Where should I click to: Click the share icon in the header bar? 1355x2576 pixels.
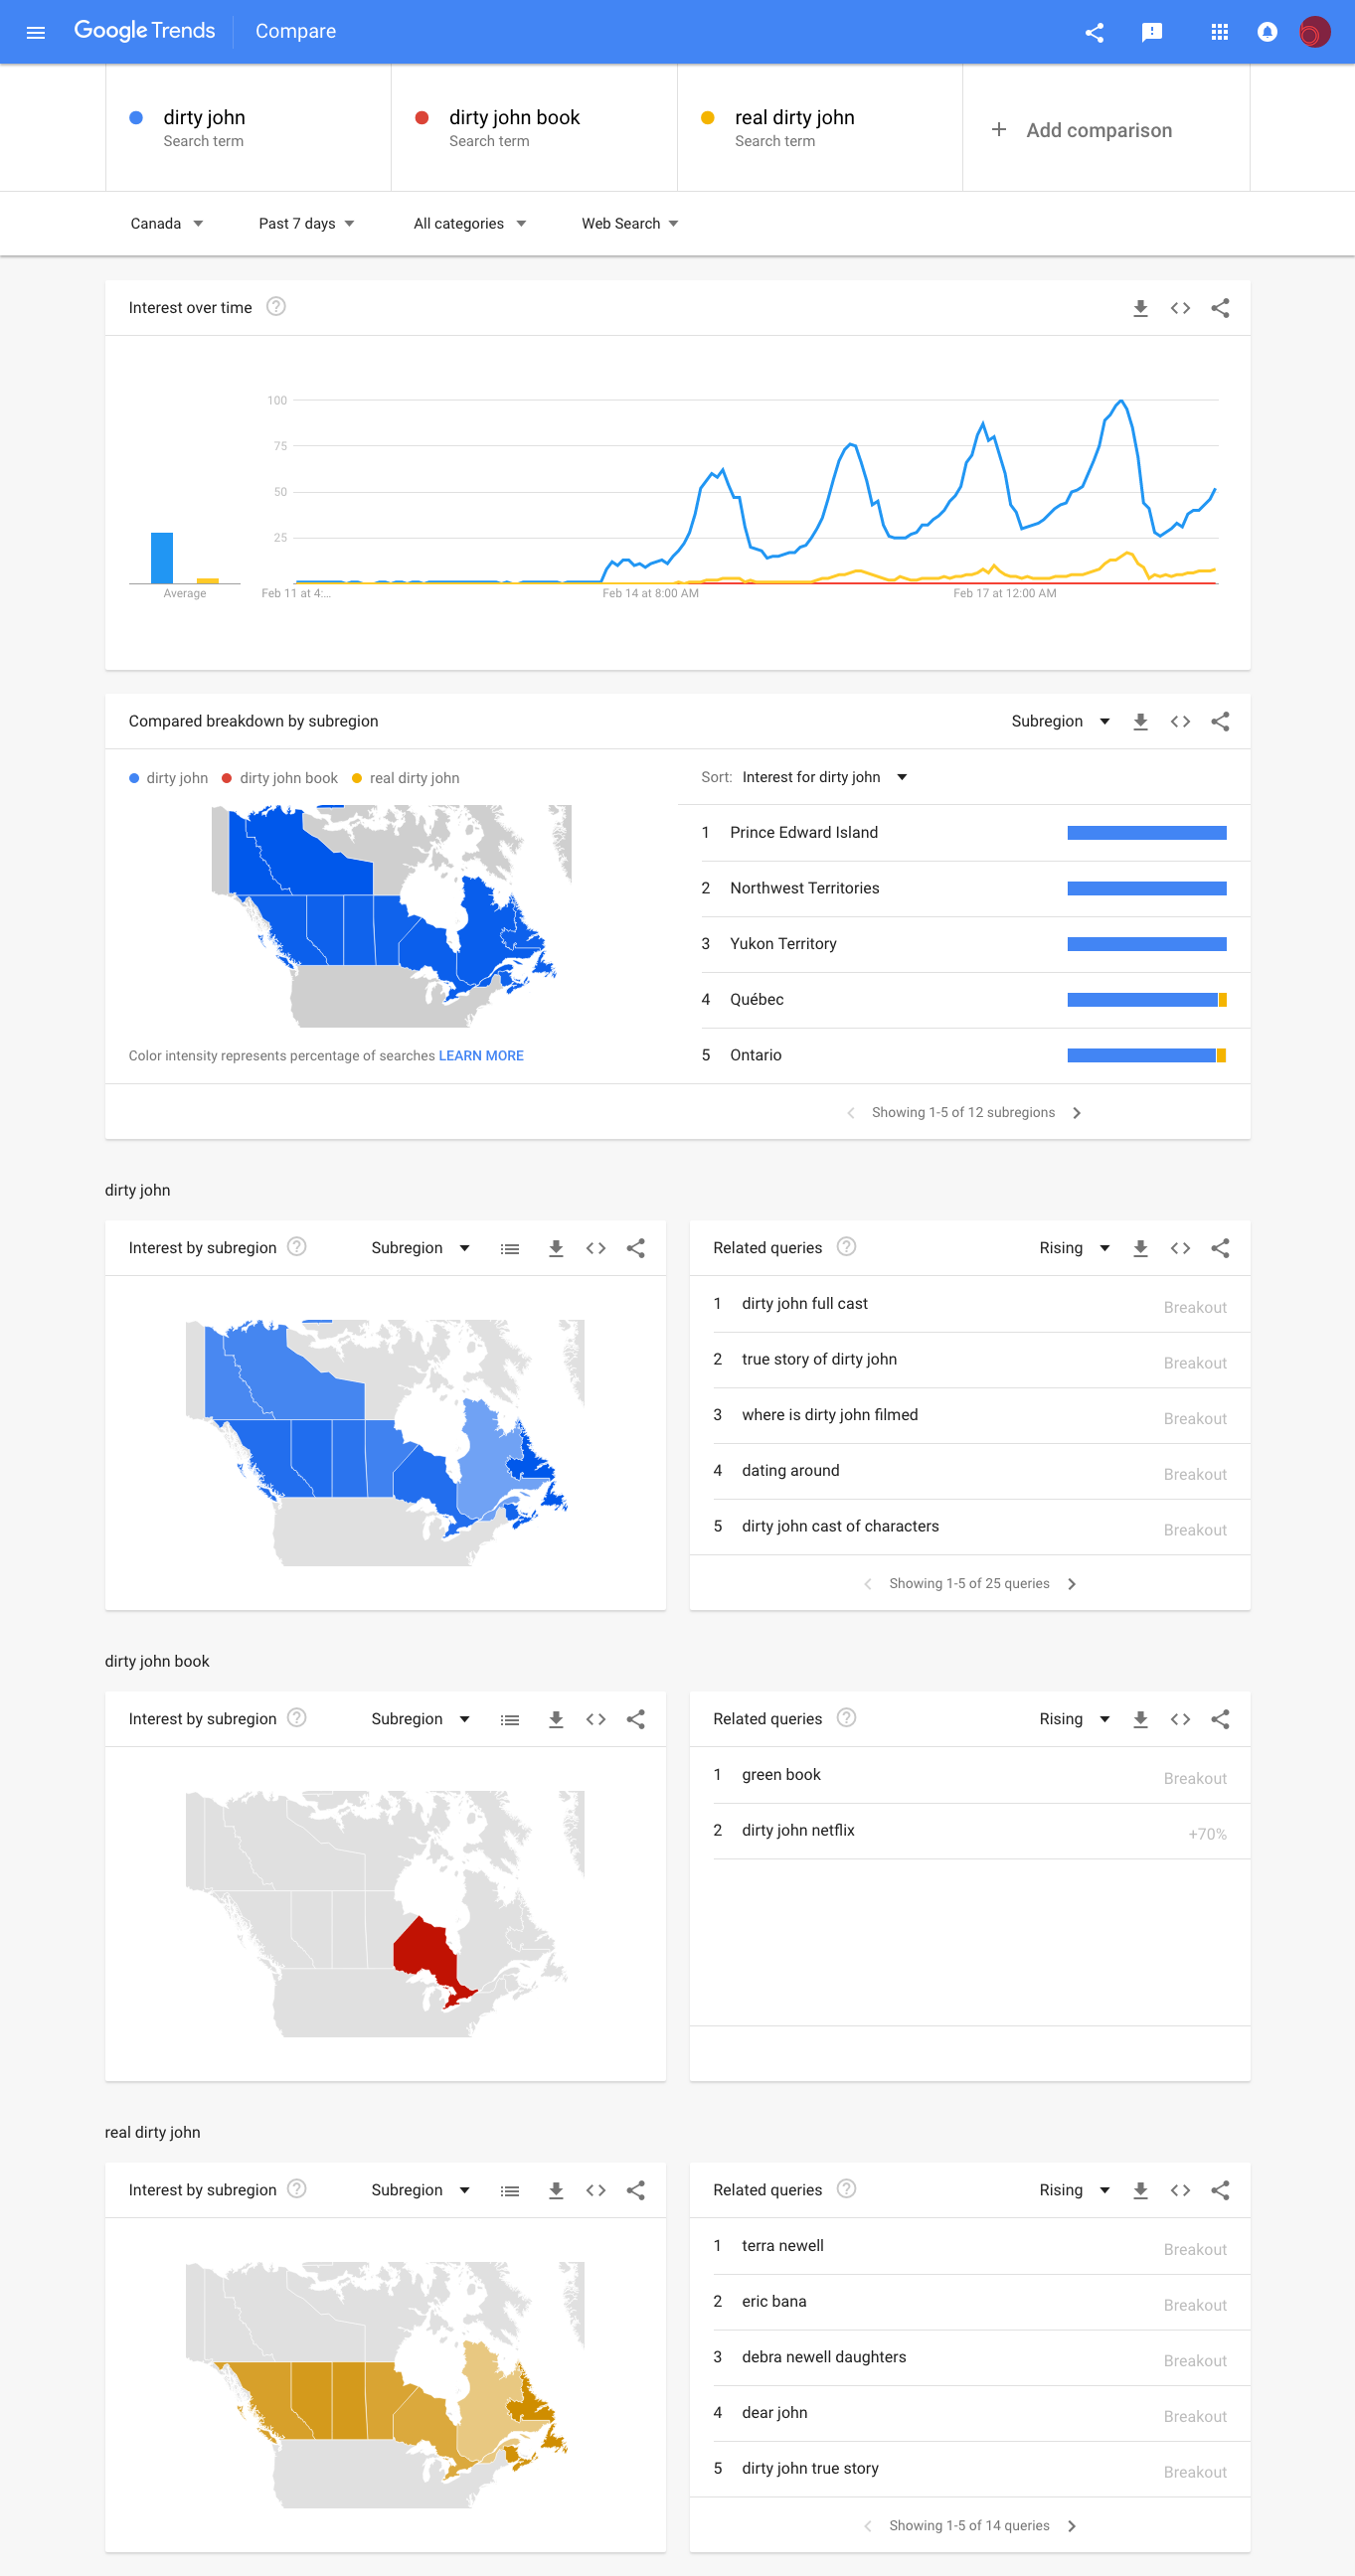(1094, 32)
